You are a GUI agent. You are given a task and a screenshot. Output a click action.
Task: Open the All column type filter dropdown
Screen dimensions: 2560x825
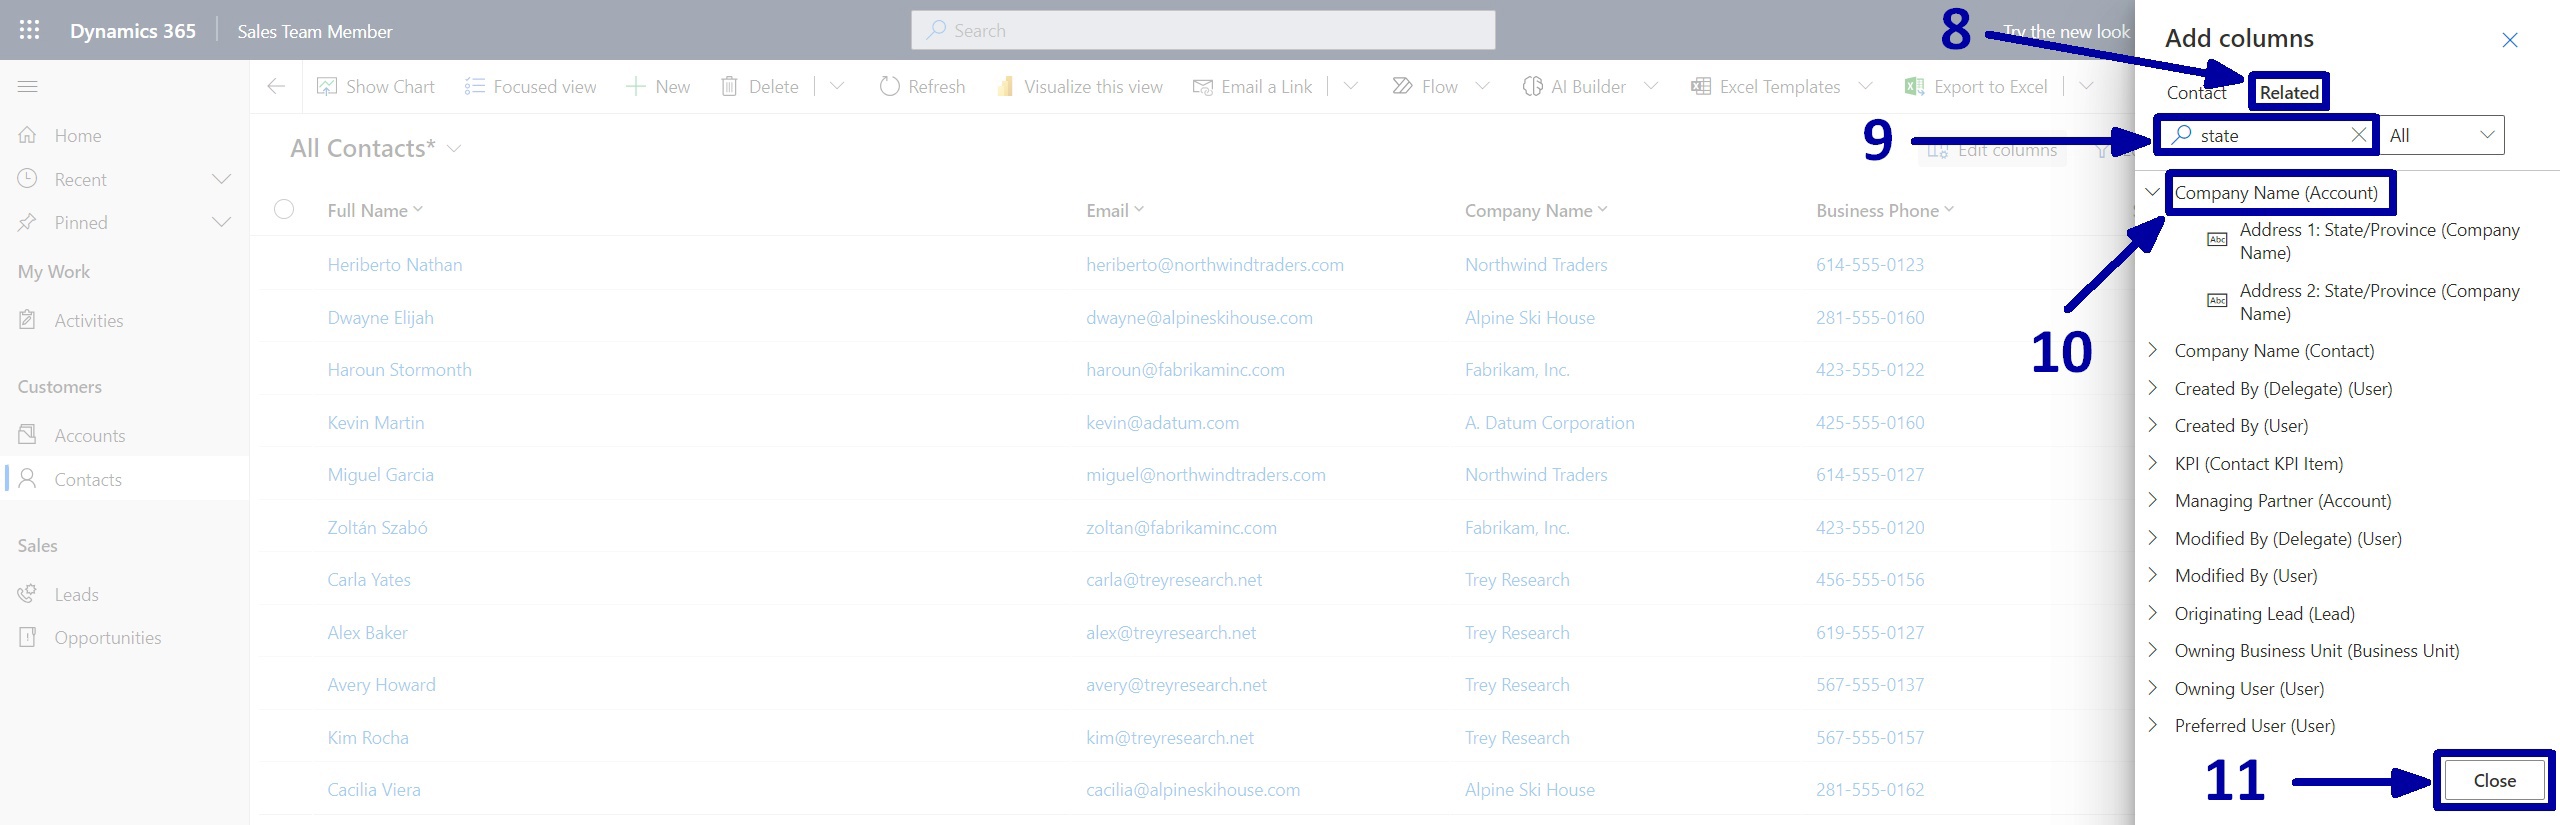coord(2441,135)
